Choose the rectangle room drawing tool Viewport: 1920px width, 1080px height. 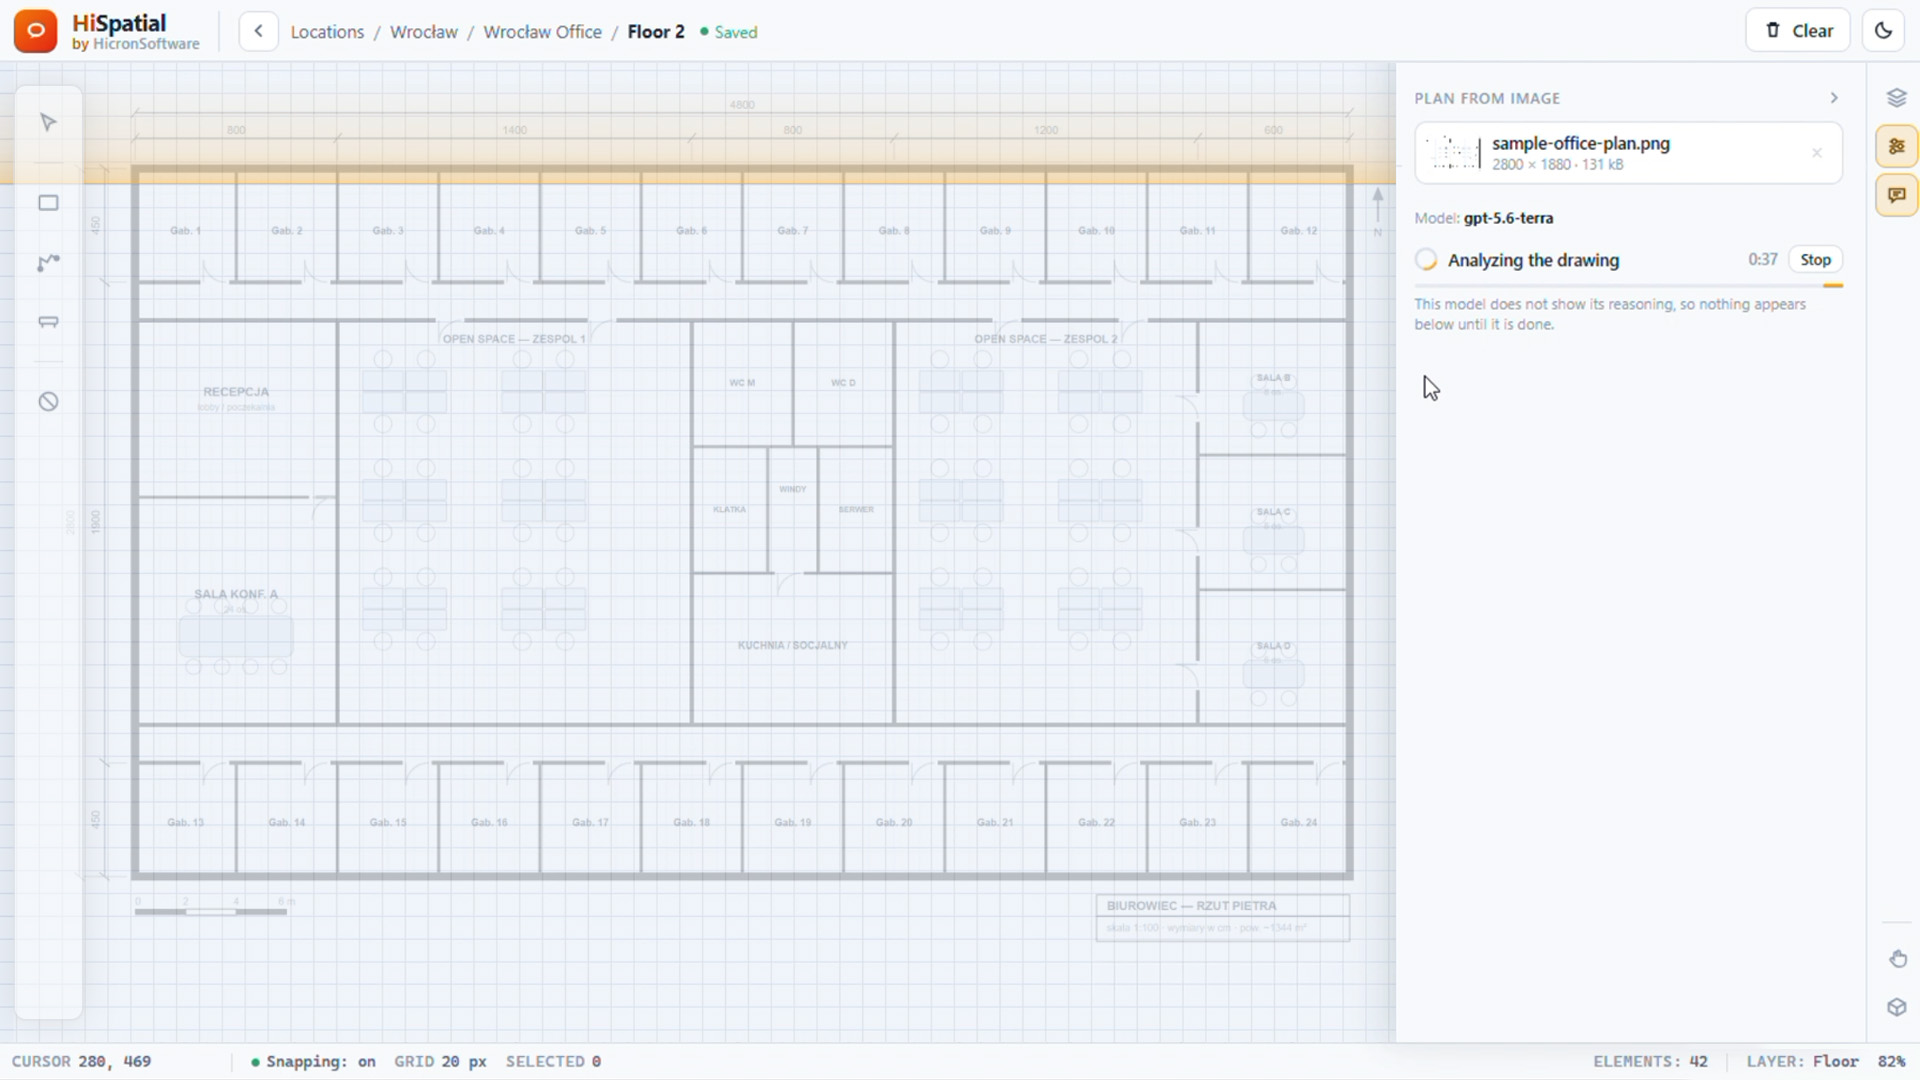[48, 203]
